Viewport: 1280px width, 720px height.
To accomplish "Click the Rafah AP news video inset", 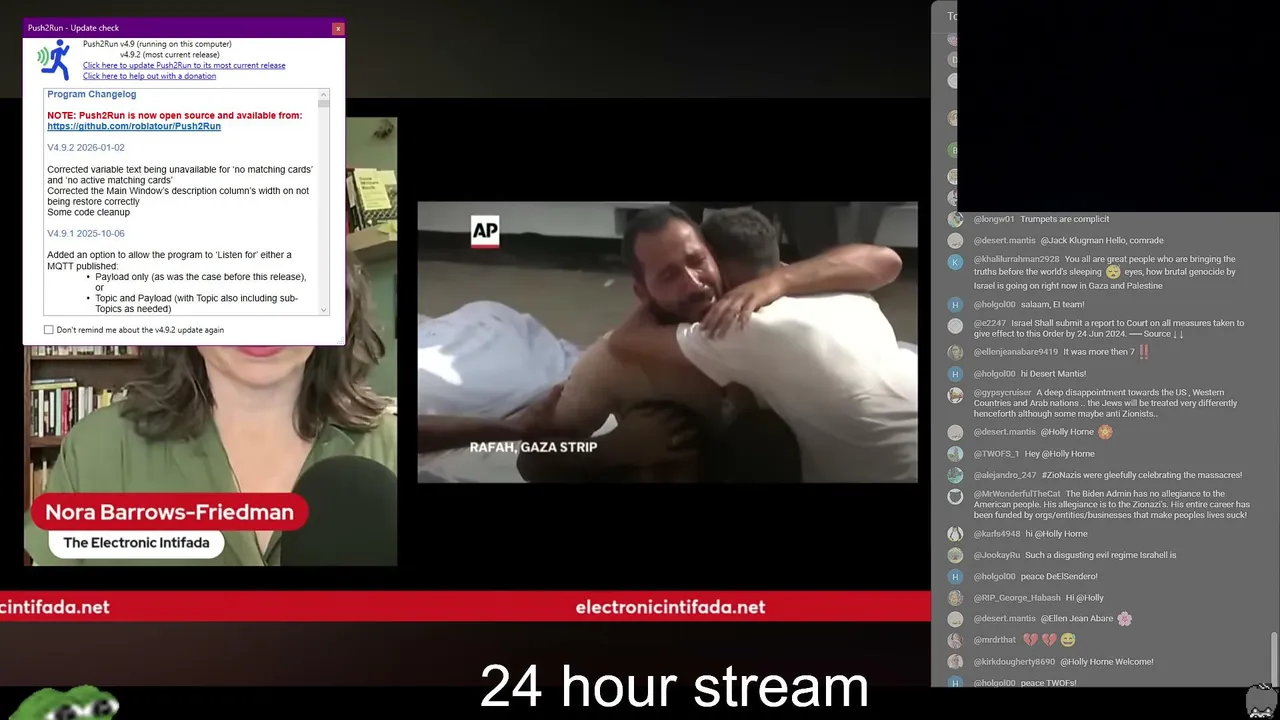I will (667, 342).
